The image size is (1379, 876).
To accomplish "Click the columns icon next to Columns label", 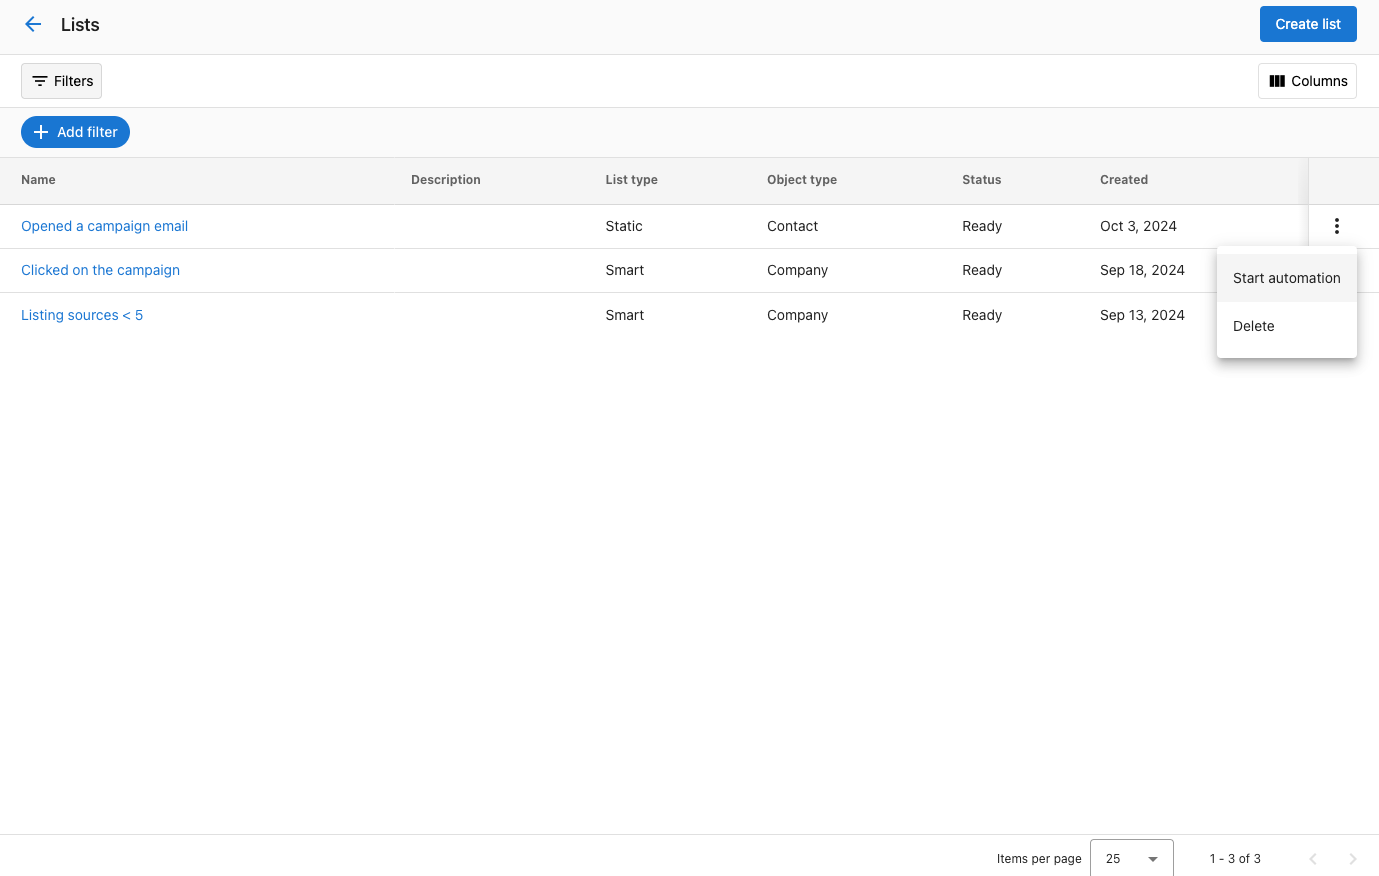I will pos(1278,80).
